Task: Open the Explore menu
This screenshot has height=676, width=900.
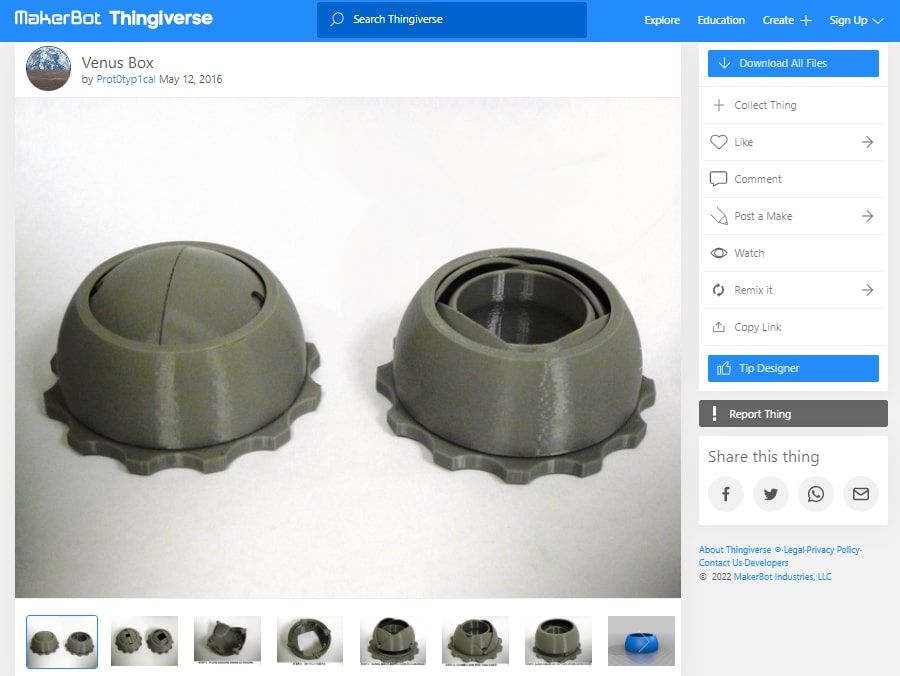Action: click(661, 19)
